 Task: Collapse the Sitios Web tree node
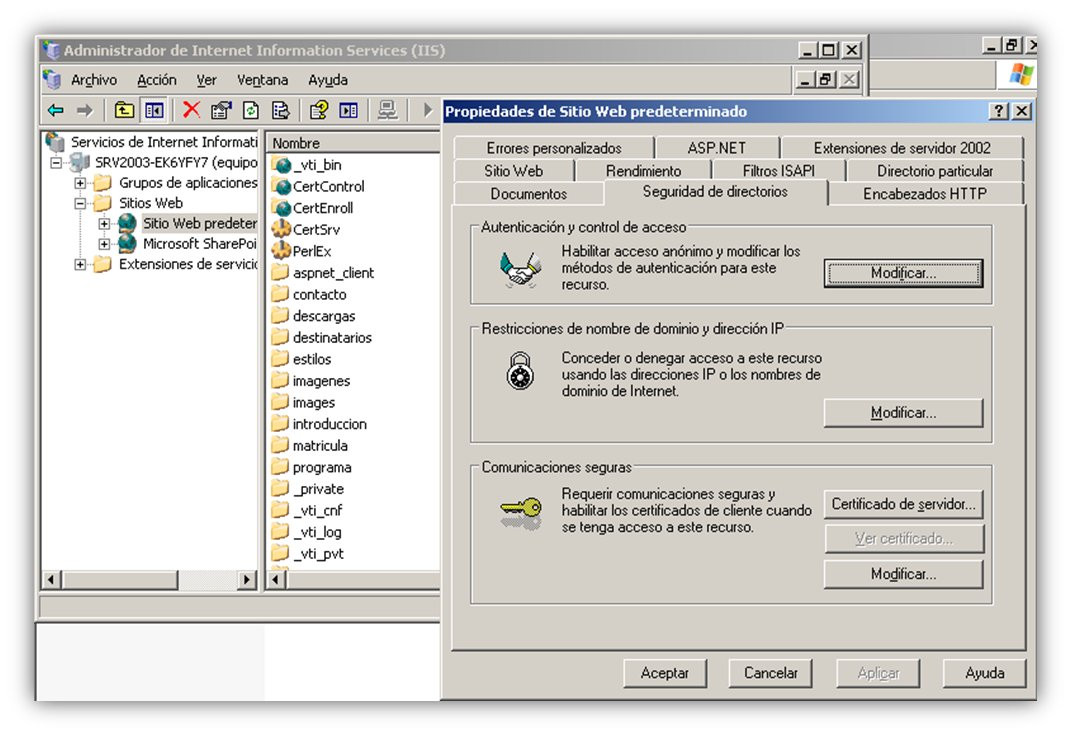80,203
